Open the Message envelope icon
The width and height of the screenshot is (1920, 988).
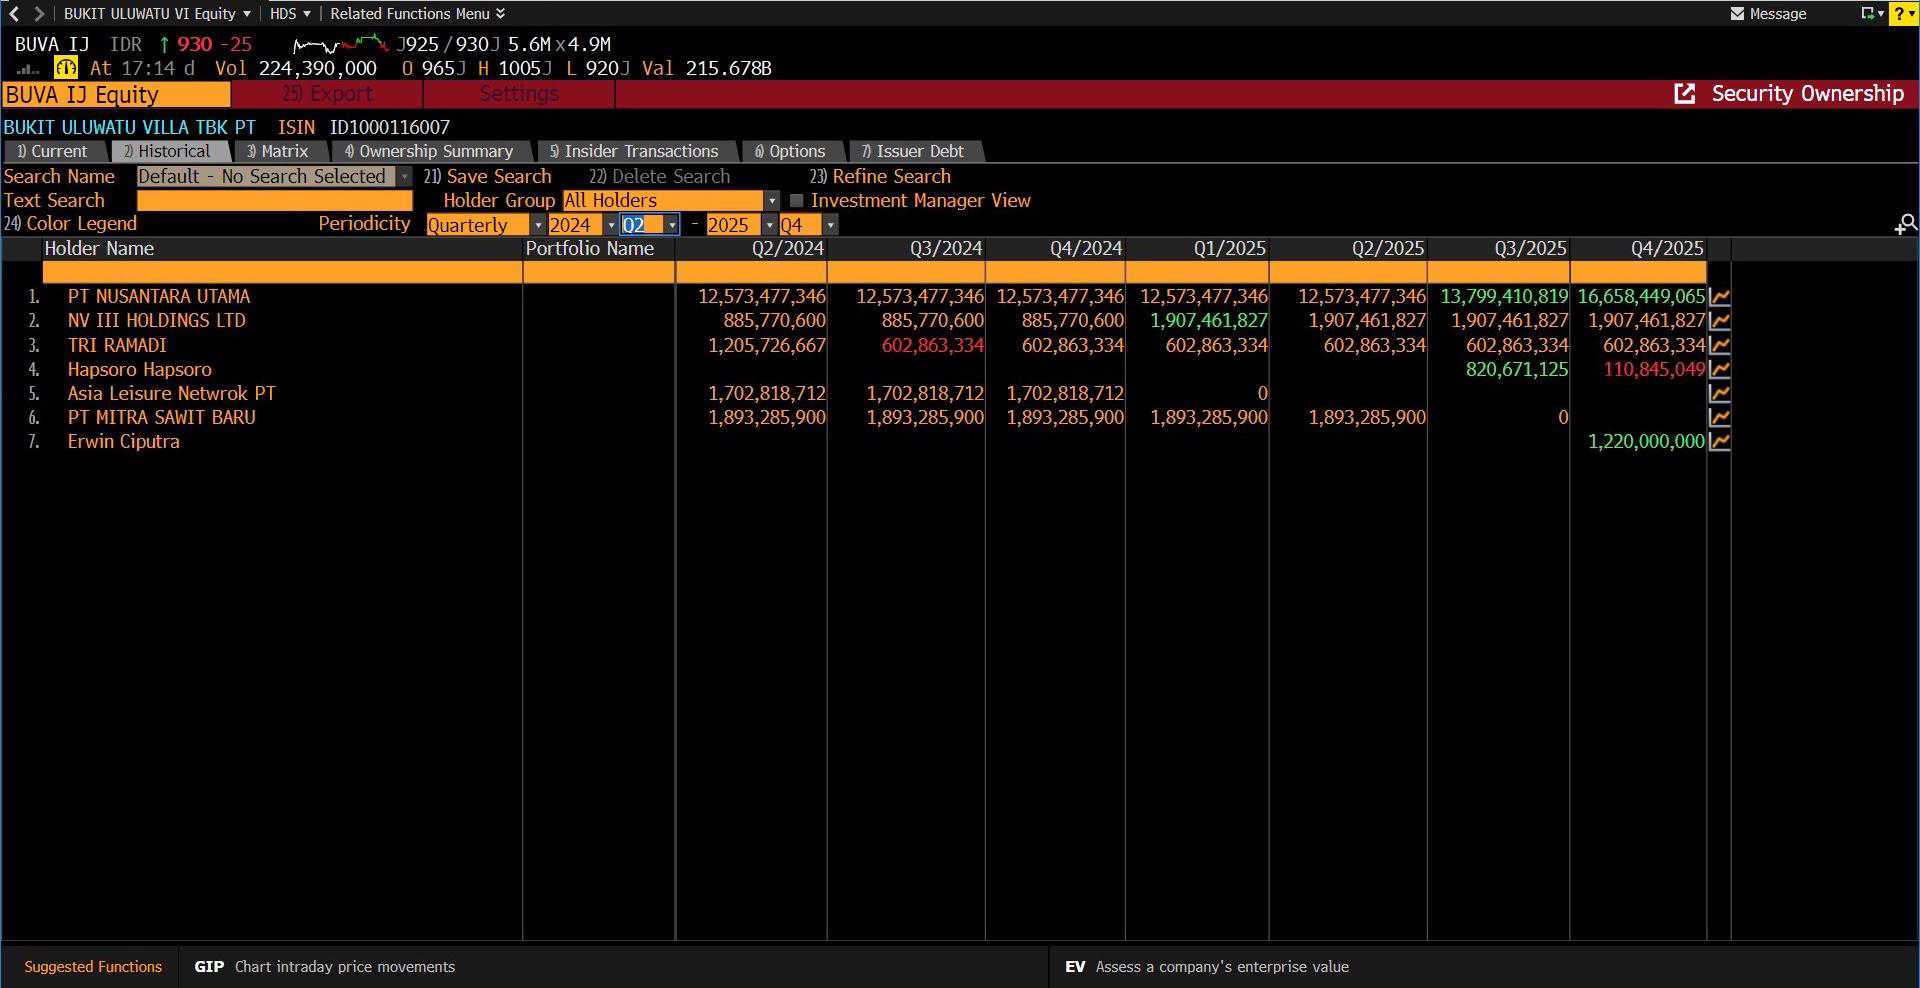coord(1737,14)
